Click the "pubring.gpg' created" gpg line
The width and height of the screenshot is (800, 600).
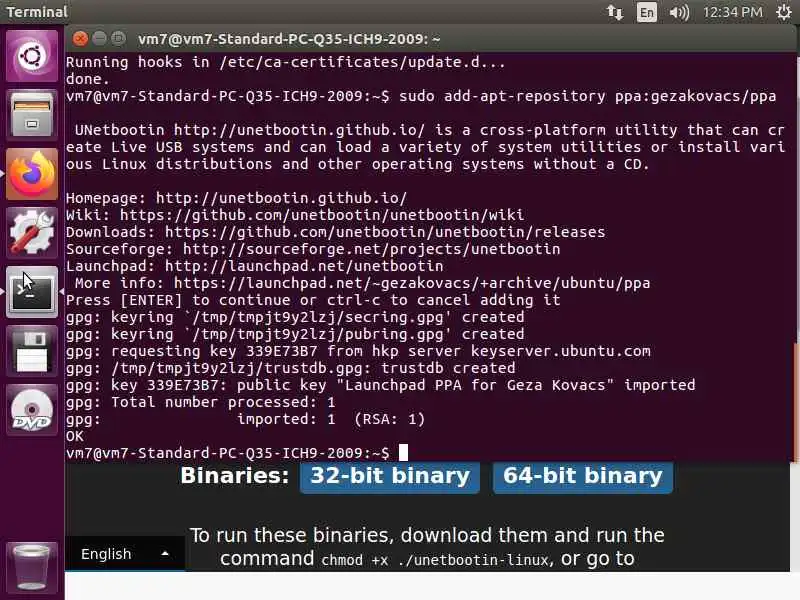coord(295,334)
